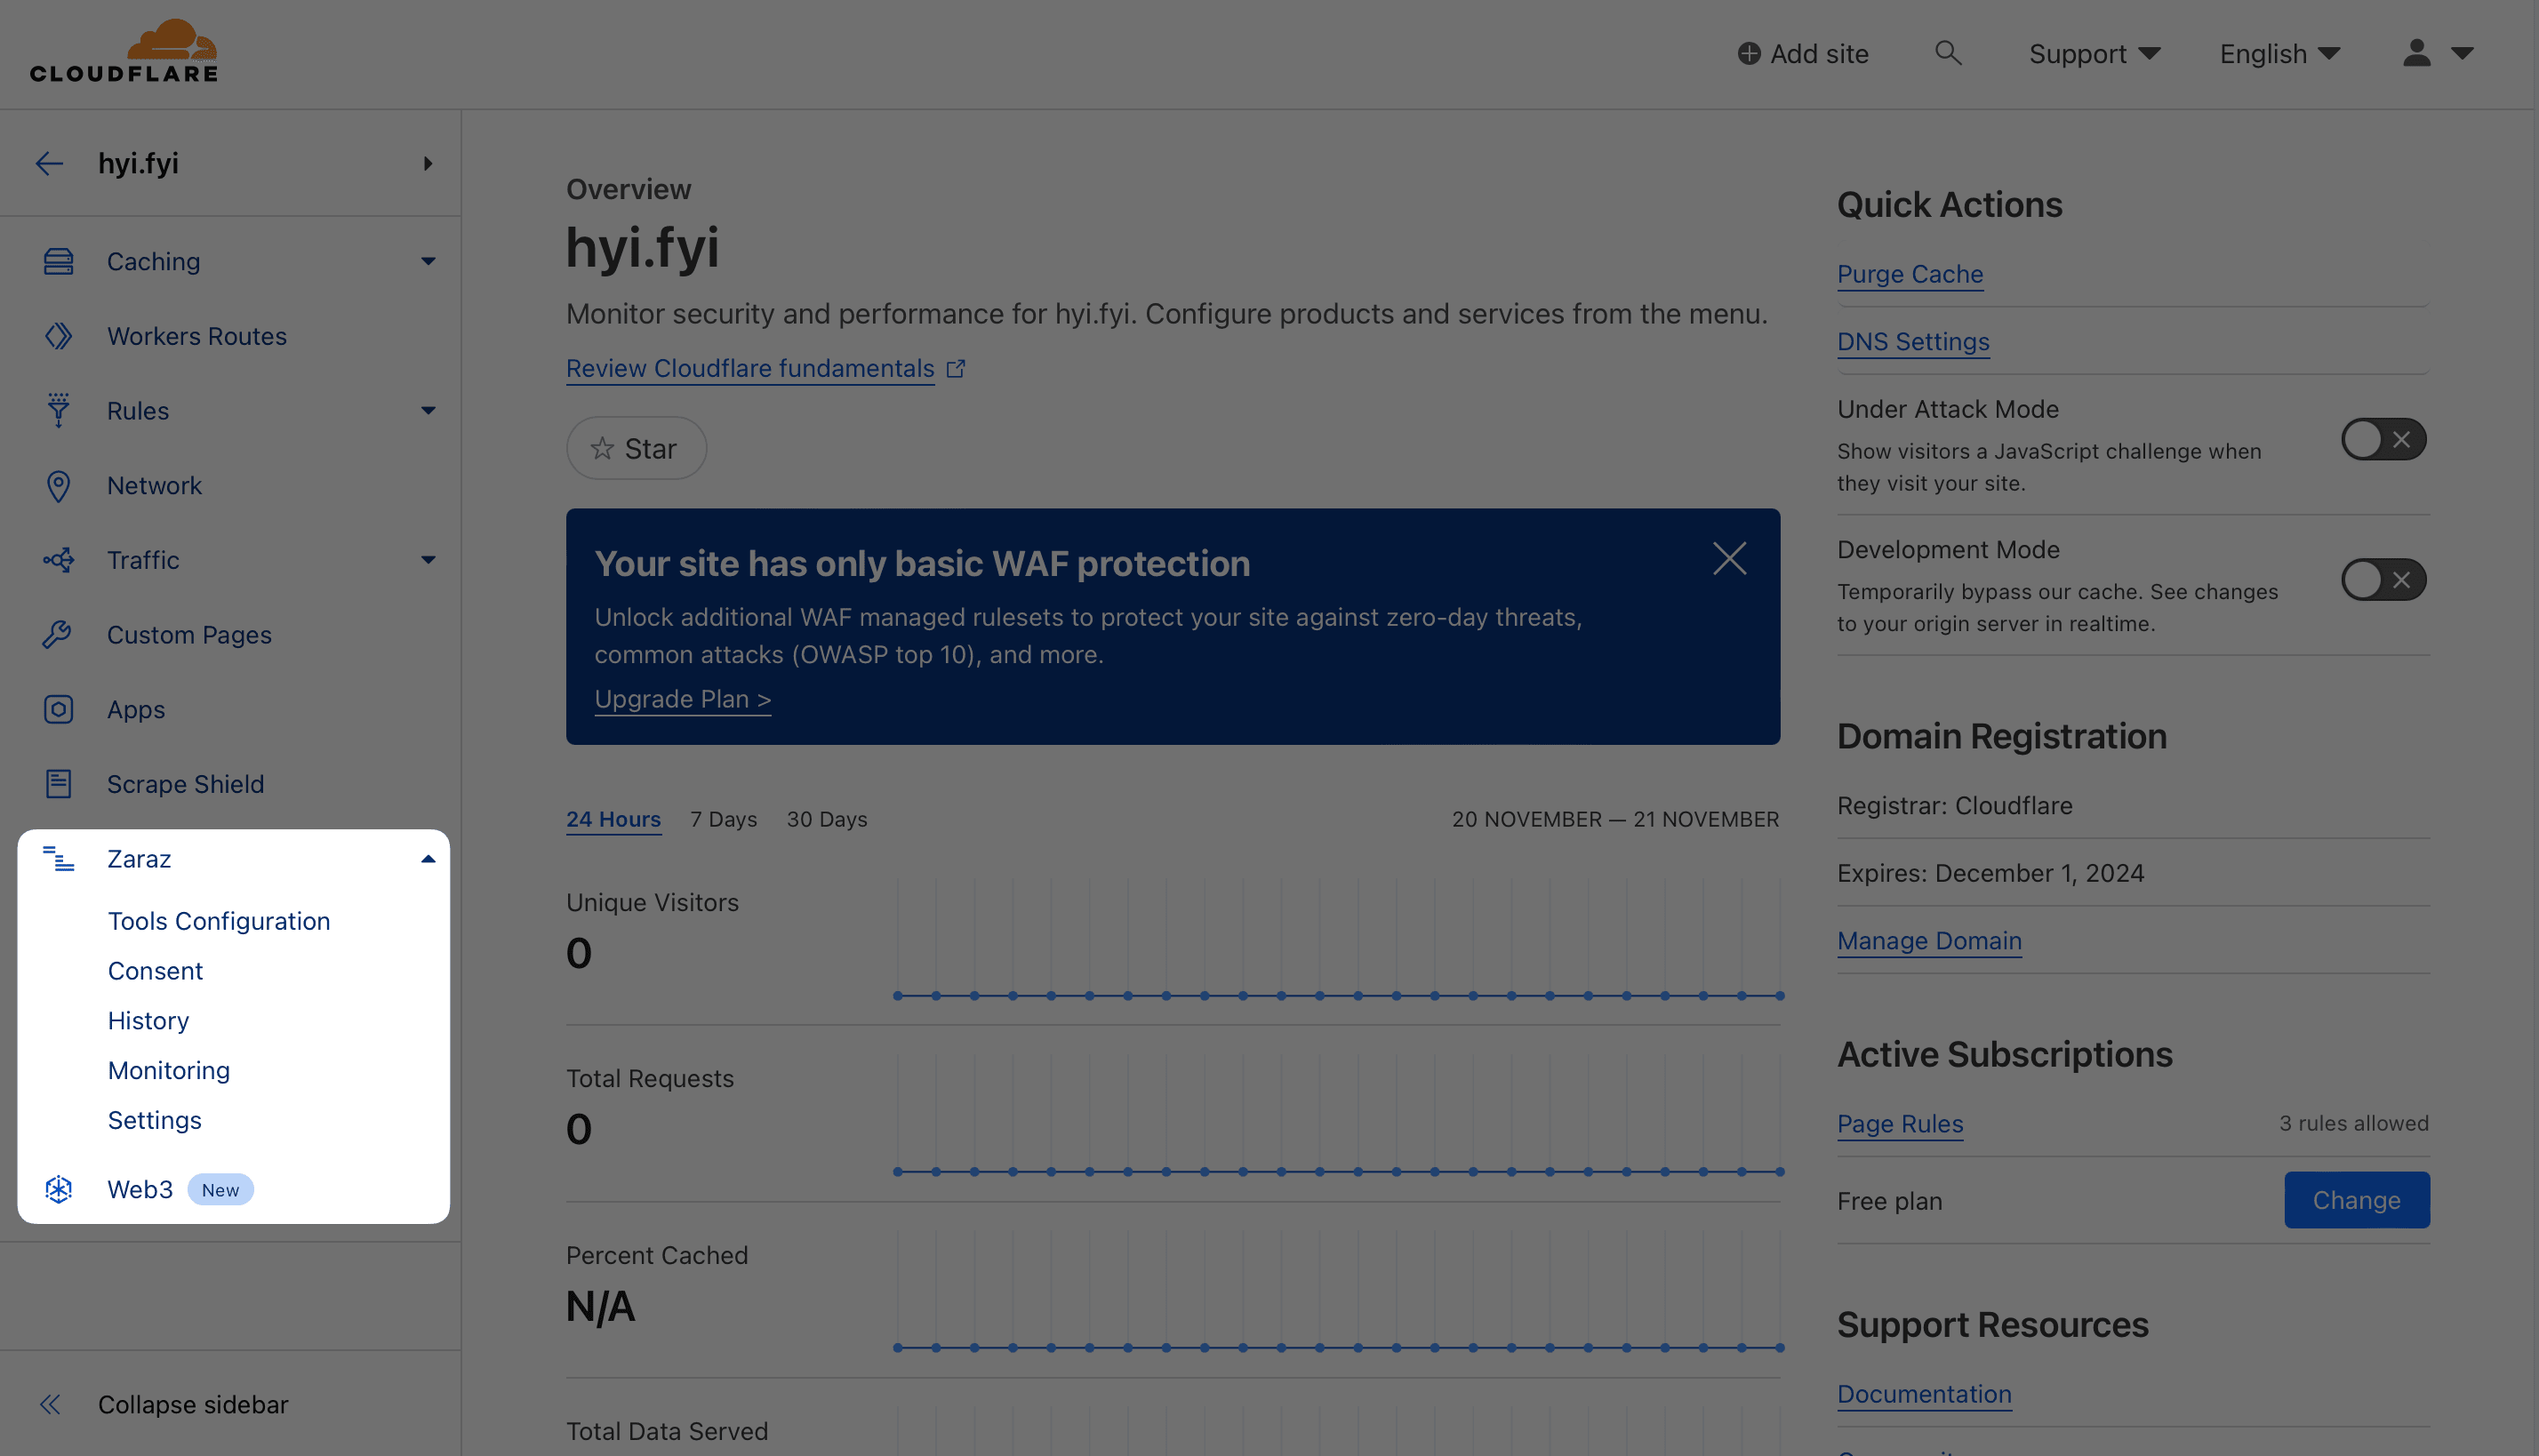This screenshot has height=1456, width=2539.
Task: Switch to the 30 Days tab
Action: [826, 819]
